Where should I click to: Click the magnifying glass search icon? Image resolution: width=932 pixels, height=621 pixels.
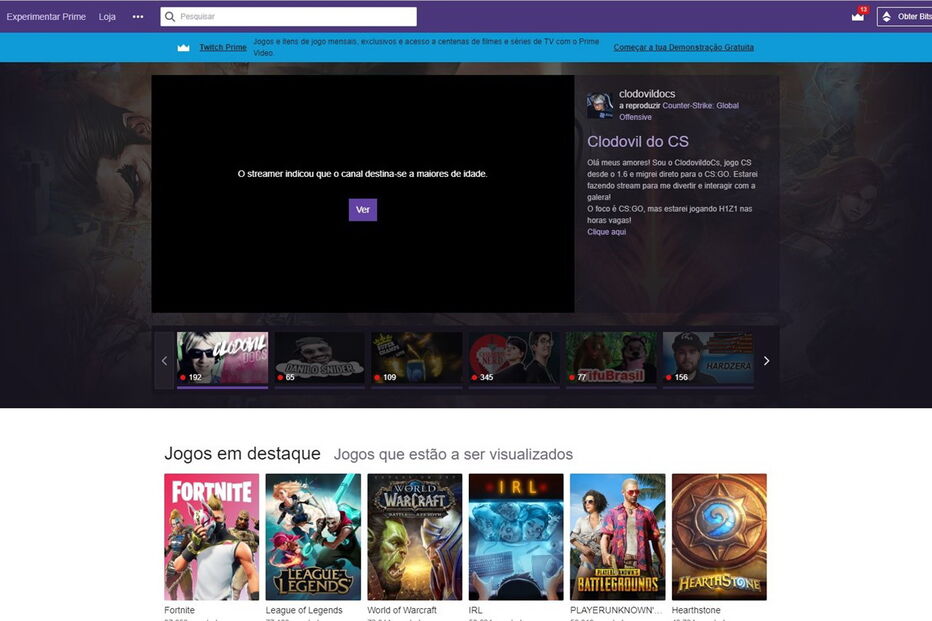[x=170, y=16]
